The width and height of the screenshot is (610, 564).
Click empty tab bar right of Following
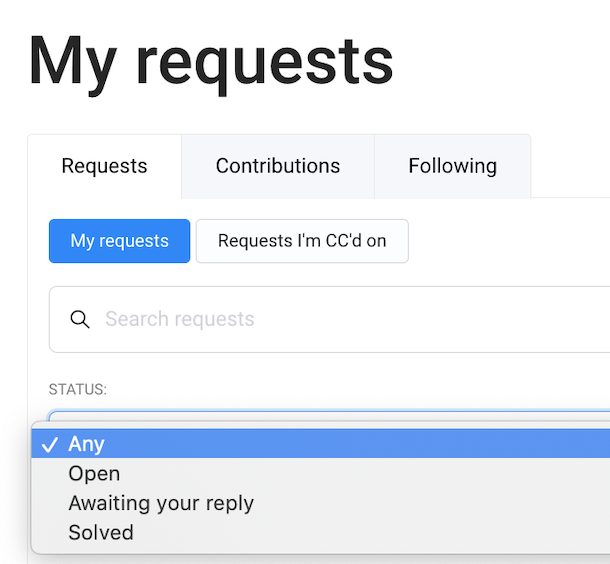pos(570,166)
